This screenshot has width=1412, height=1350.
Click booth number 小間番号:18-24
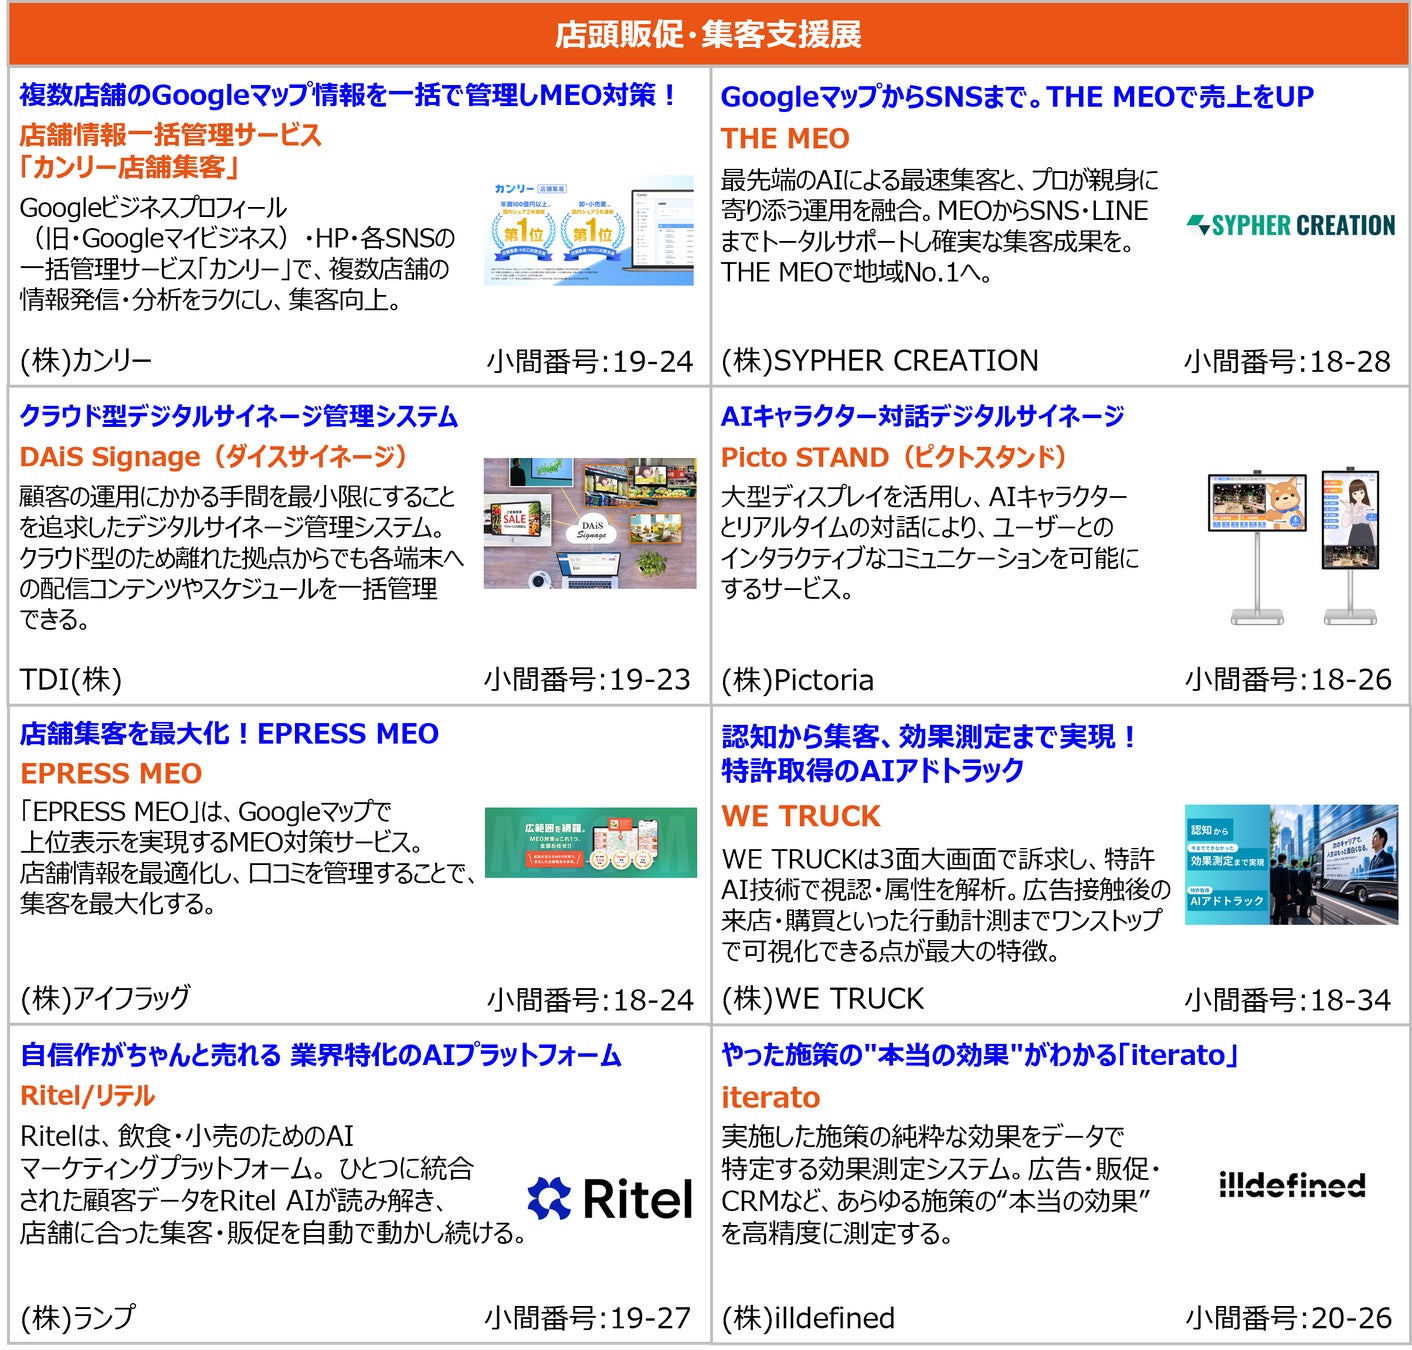coord(590,1000)
